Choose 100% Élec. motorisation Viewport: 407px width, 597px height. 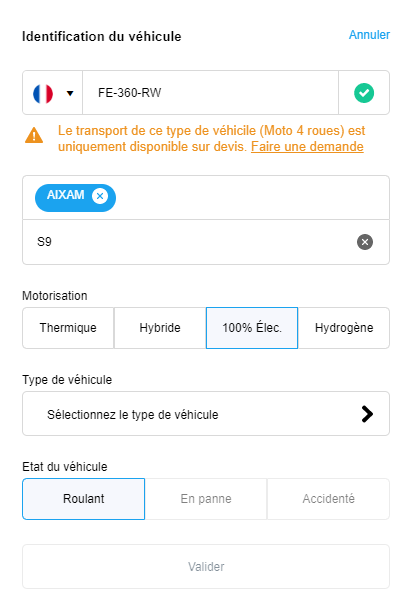[252, 328]
